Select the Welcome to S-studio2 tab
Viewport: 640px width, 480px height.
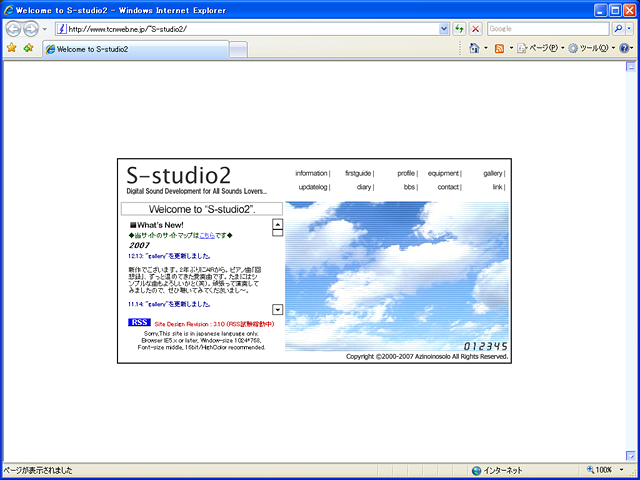135,49
